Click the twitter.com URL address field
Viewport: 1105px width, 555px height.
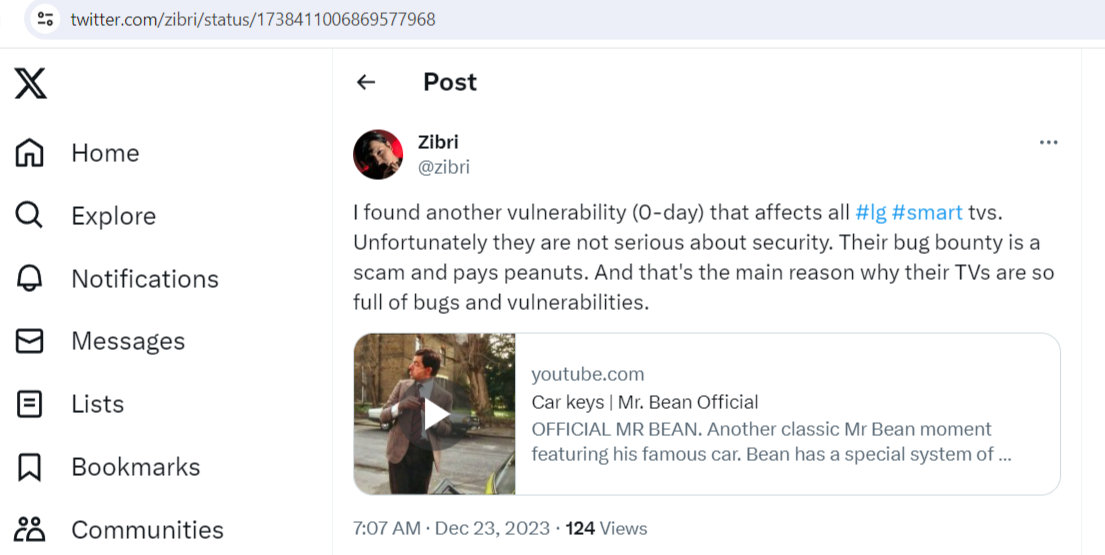[x=253, y=19]
